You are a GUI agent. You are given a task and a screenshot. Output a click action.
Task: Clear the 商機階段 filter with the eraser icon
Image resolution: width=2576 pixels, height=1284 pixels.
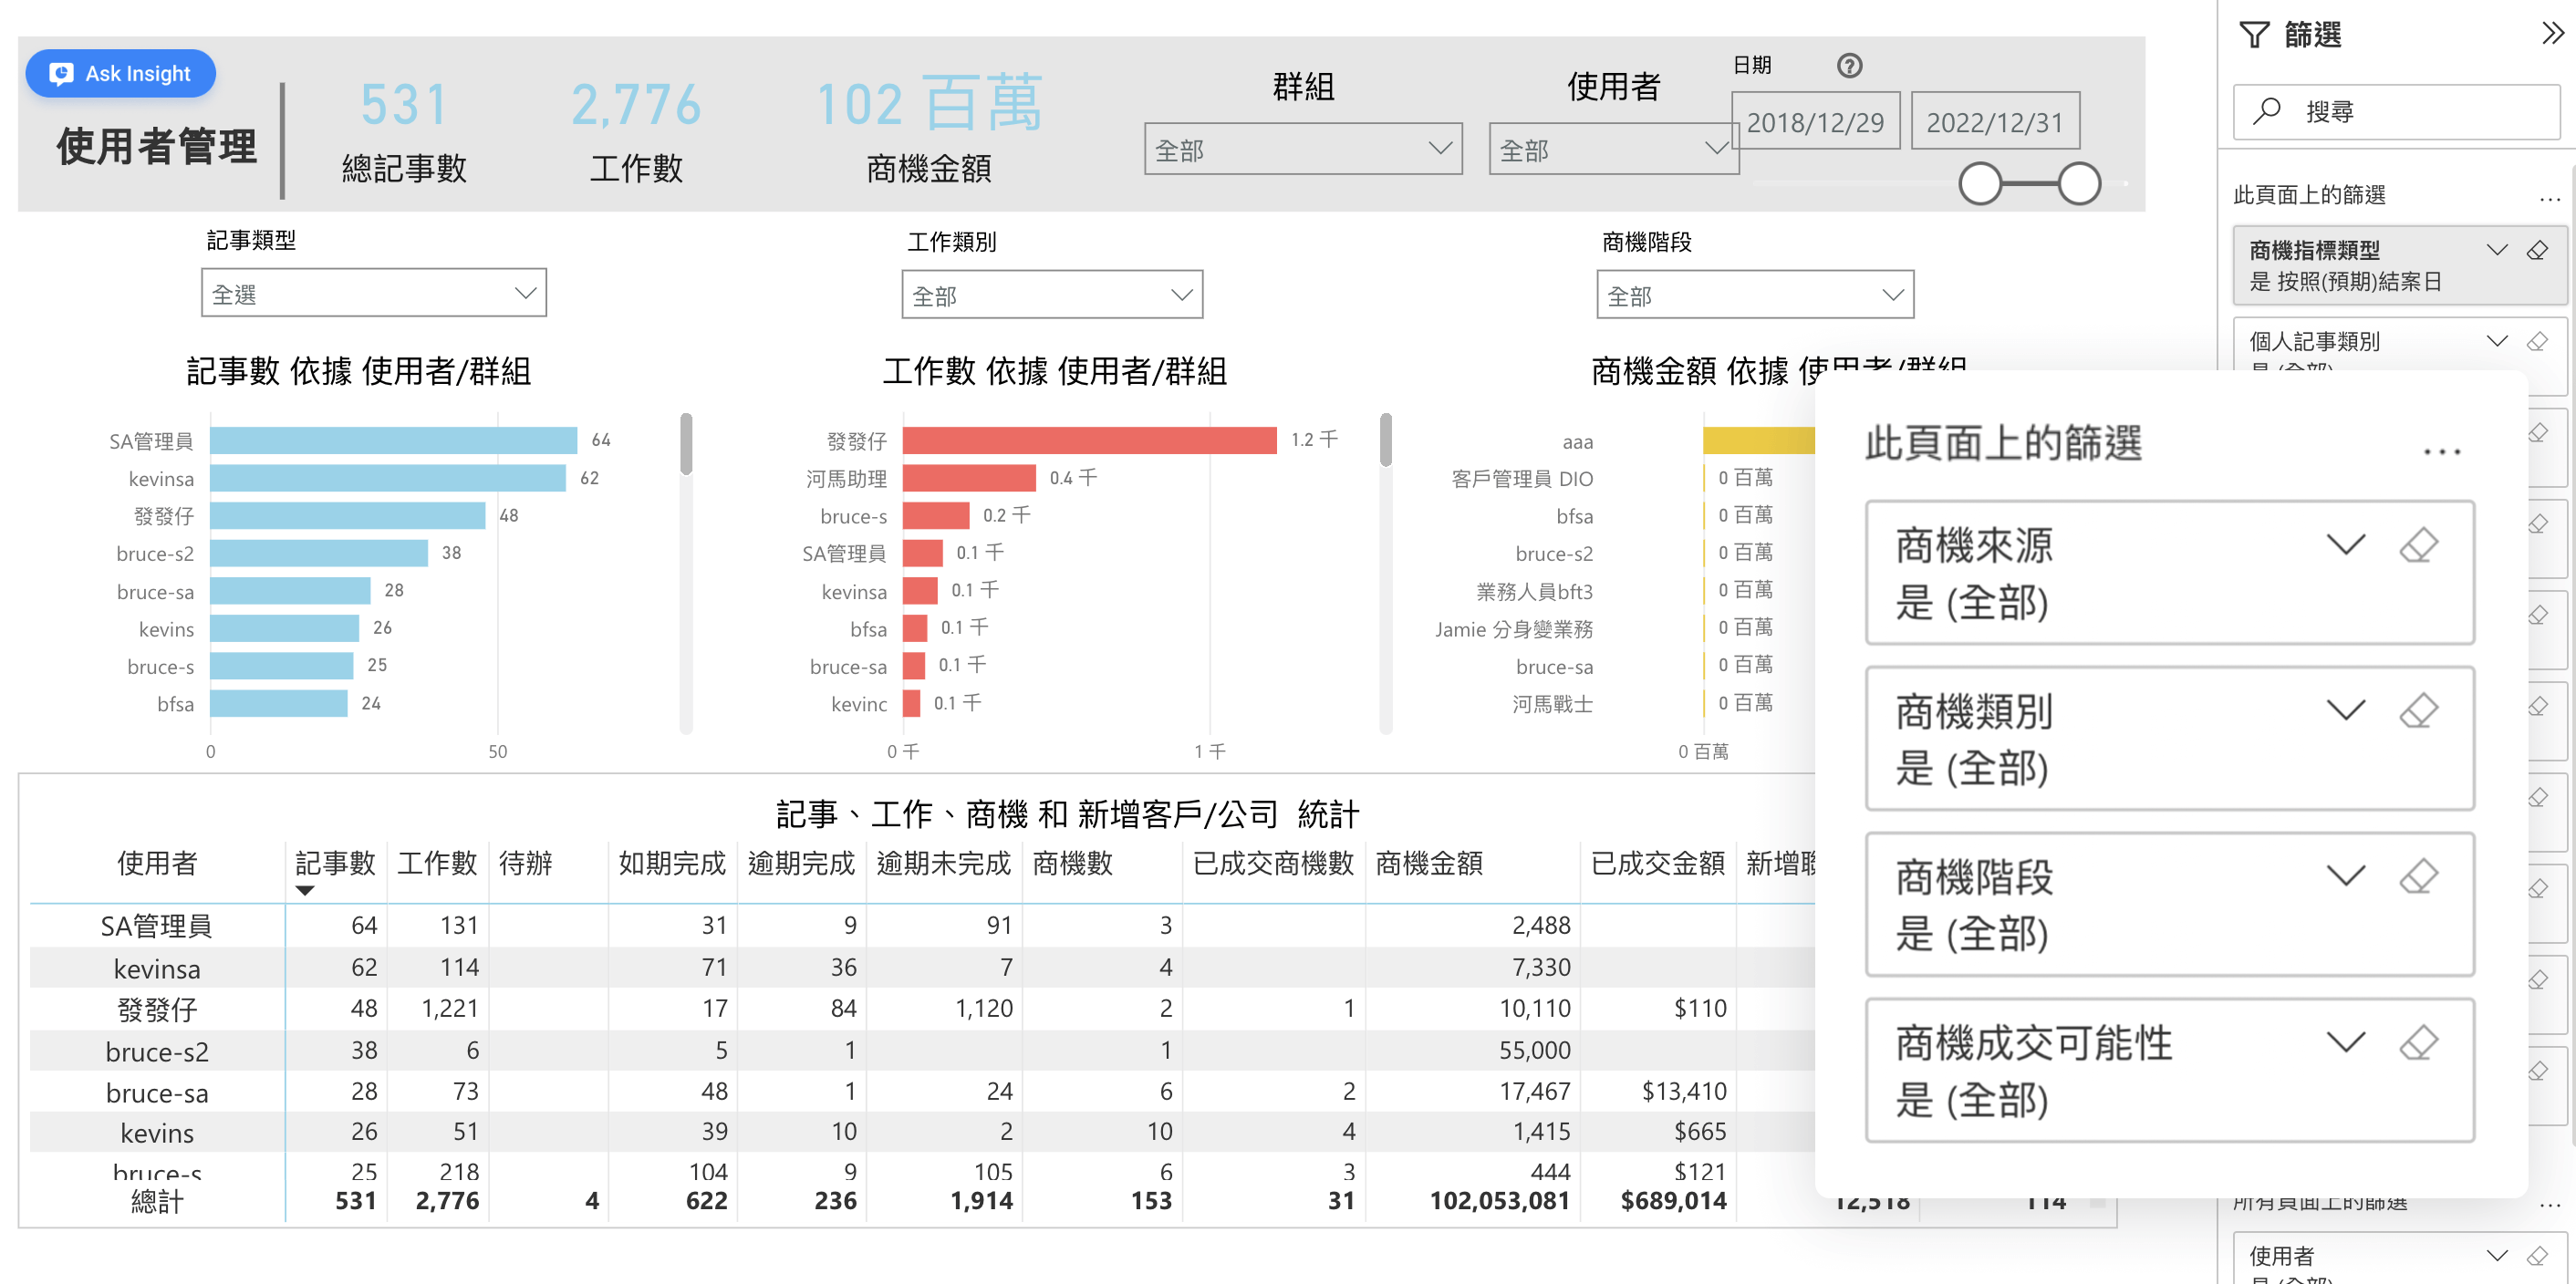coord(2418,877)
